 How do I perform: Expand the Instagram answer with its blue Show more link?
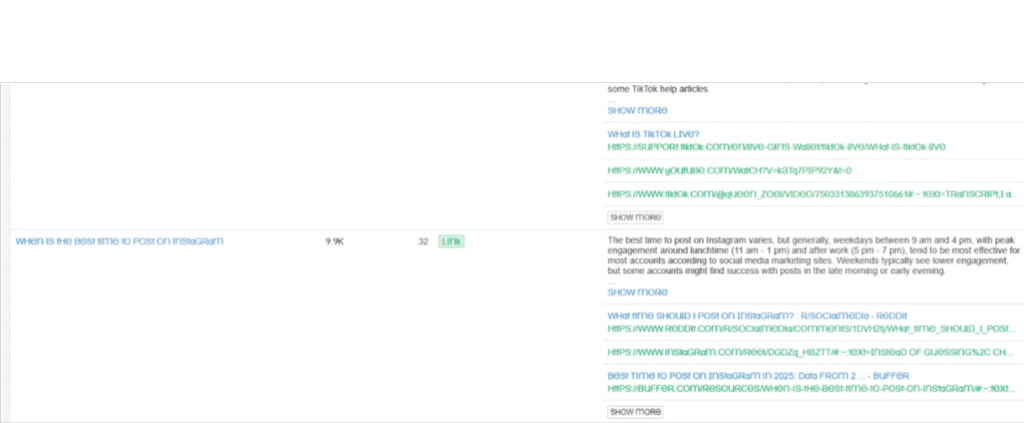637,292
